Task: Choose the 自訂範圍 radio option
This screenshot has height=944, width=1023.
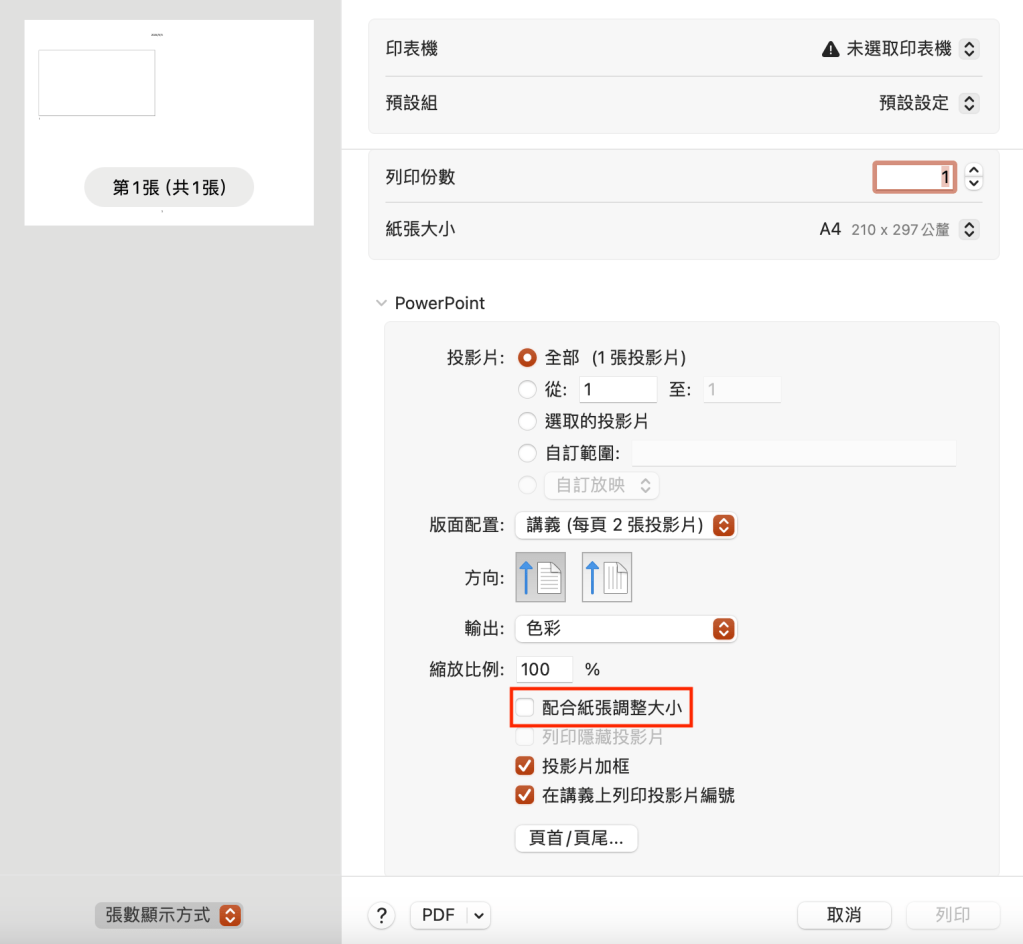Action: (528, 453)
